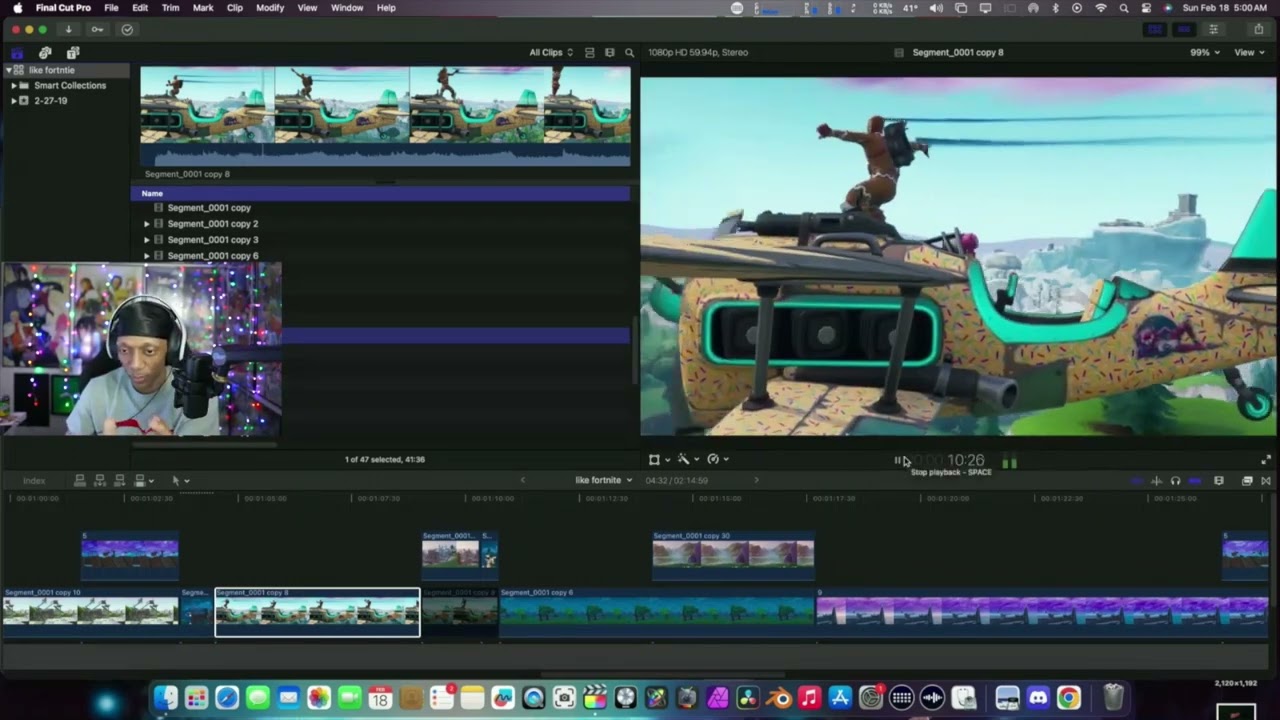The height and width of the screenshot is (720, 1280).
Task: Open Finder from the Dock
Action: pyautogui.click(x=166, y=697)
